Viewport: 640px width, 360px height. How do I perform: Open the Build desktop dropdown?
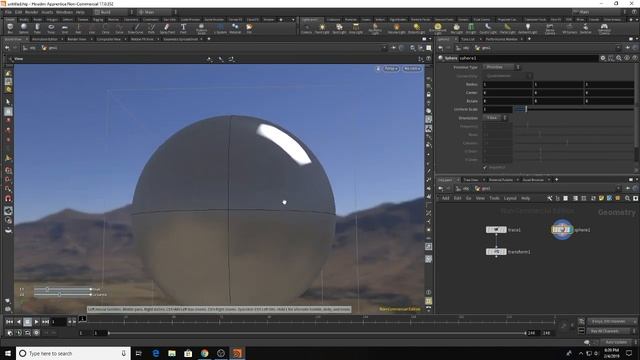(x=113, y=12)
